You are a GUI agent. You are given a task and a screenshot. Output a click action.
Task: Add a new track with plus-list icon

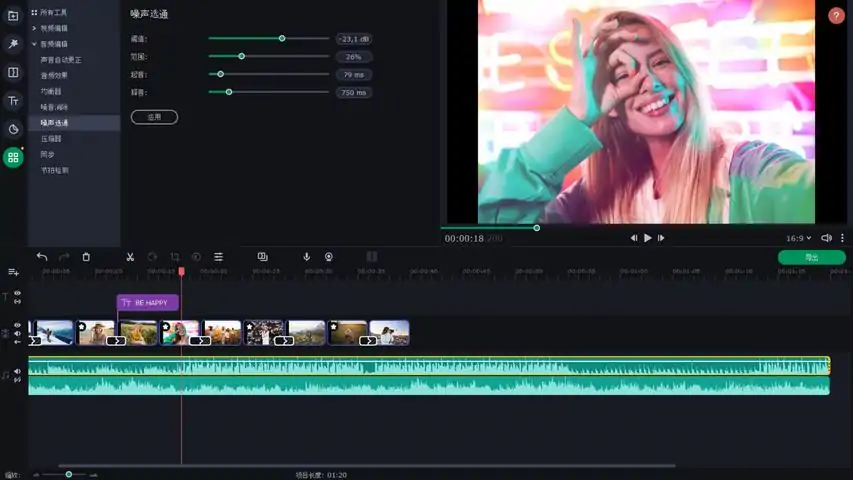click(x=14, y=272)
